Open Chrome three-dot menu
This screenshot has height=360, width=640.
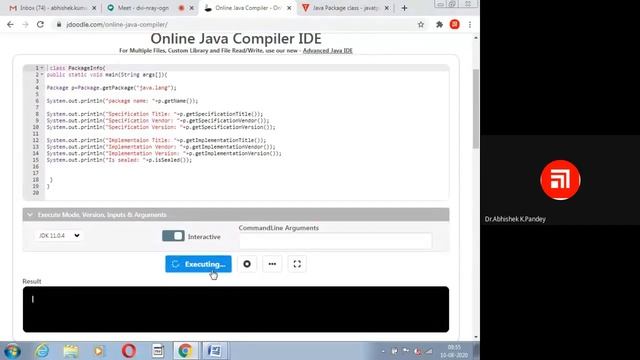(x=470, y=24)
